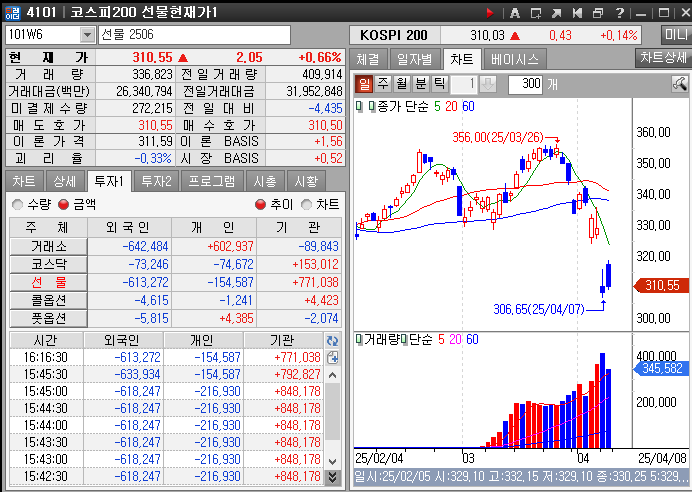Viewport: 692px width, 492px height.
Task: Click the 미니 button
Action: click(x=676, y=34)
